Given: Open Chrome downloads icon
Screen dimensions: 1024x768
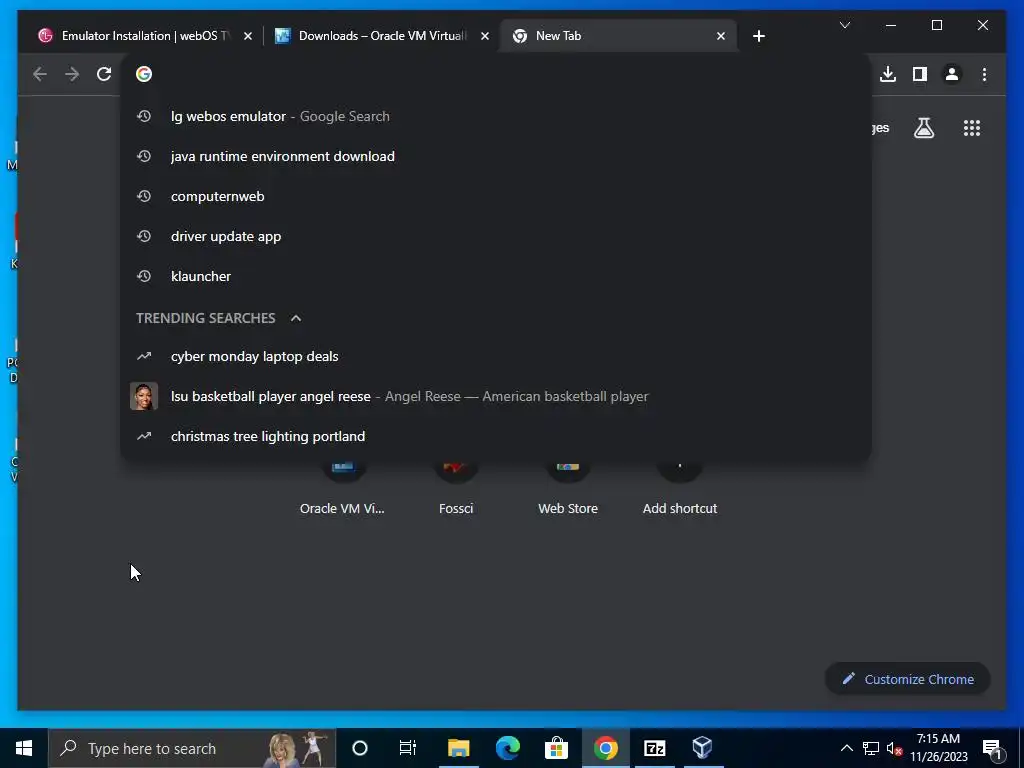Looking at the screenshot, I should click(888, 74).
